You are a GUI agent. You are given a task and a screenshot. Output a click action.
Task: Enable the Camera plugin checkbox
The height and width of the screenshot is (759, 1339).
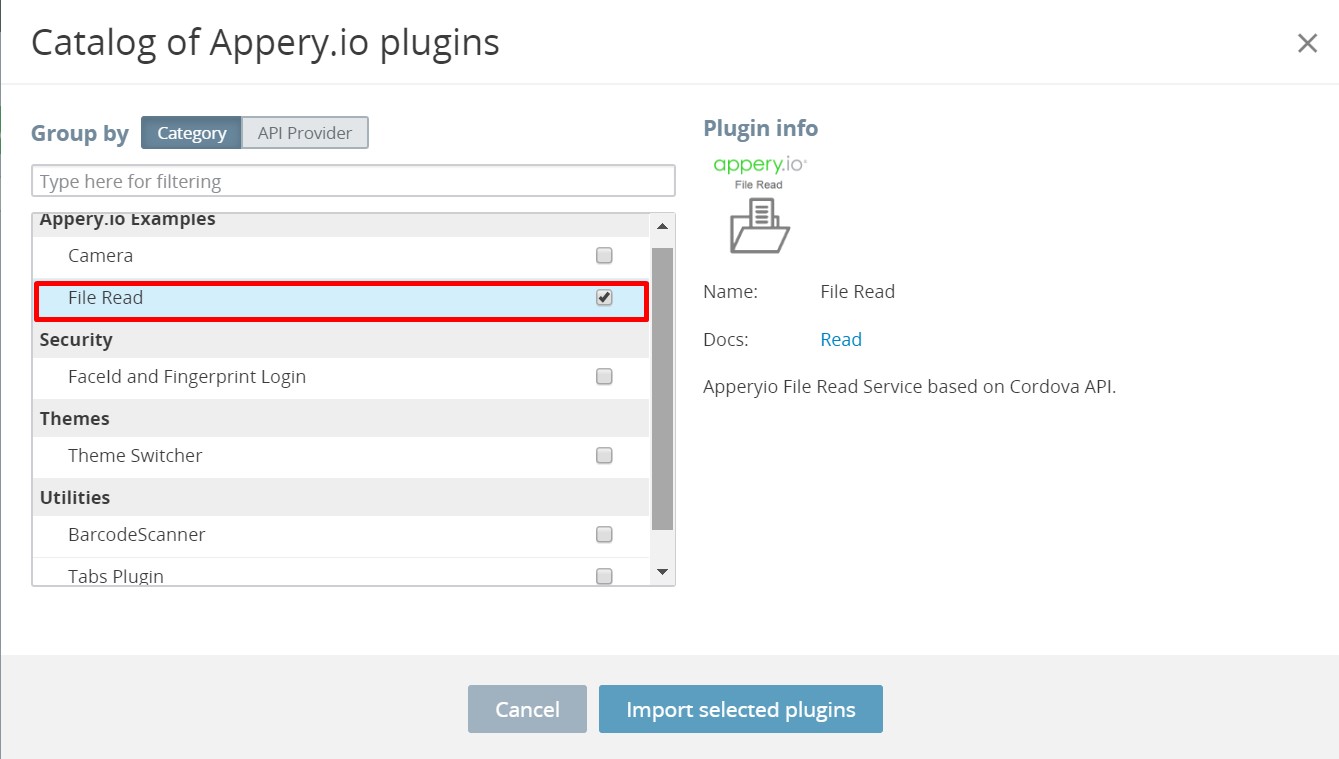604,256
